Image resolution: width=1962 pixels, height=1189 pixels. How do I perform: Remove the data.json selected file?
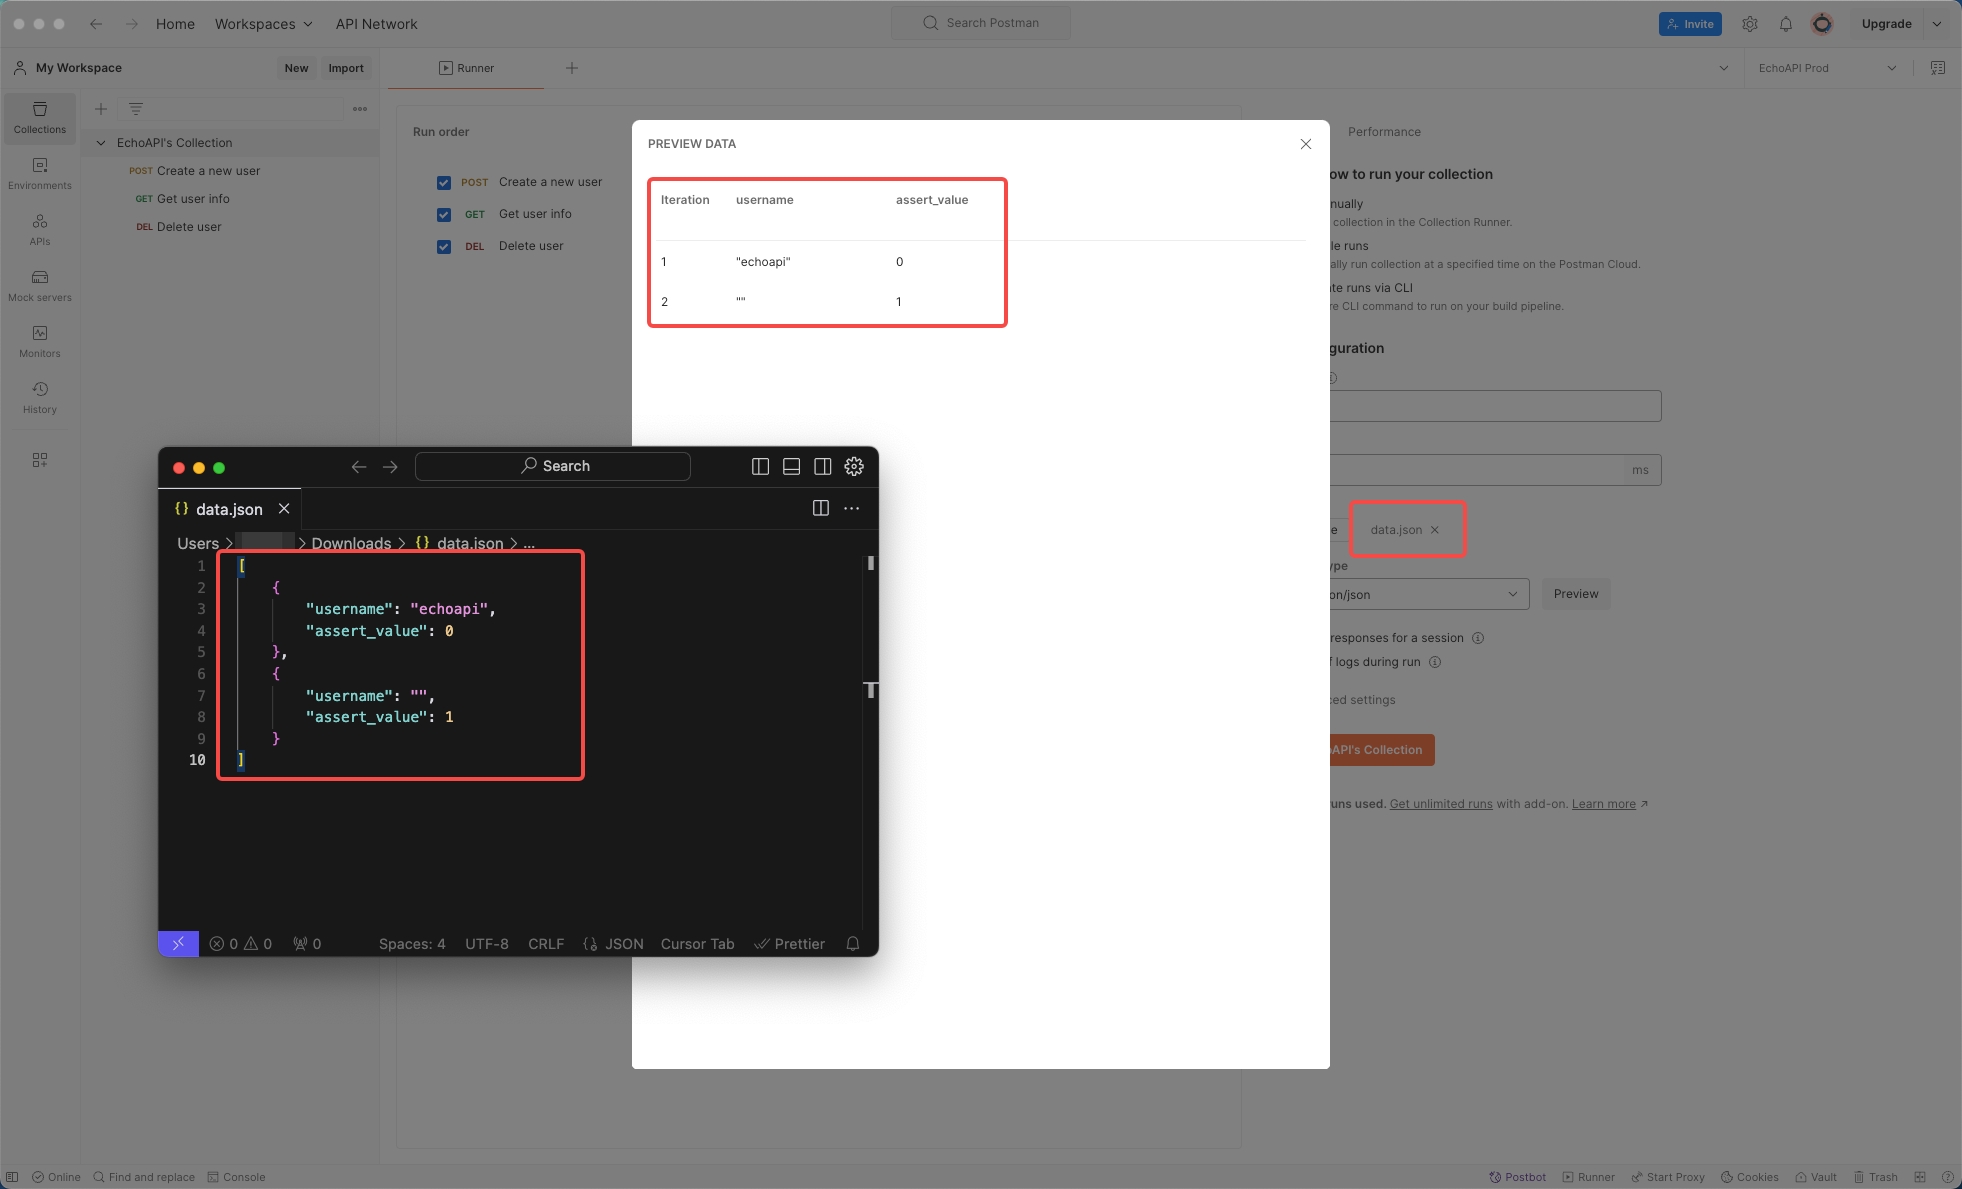[1435, 530]
